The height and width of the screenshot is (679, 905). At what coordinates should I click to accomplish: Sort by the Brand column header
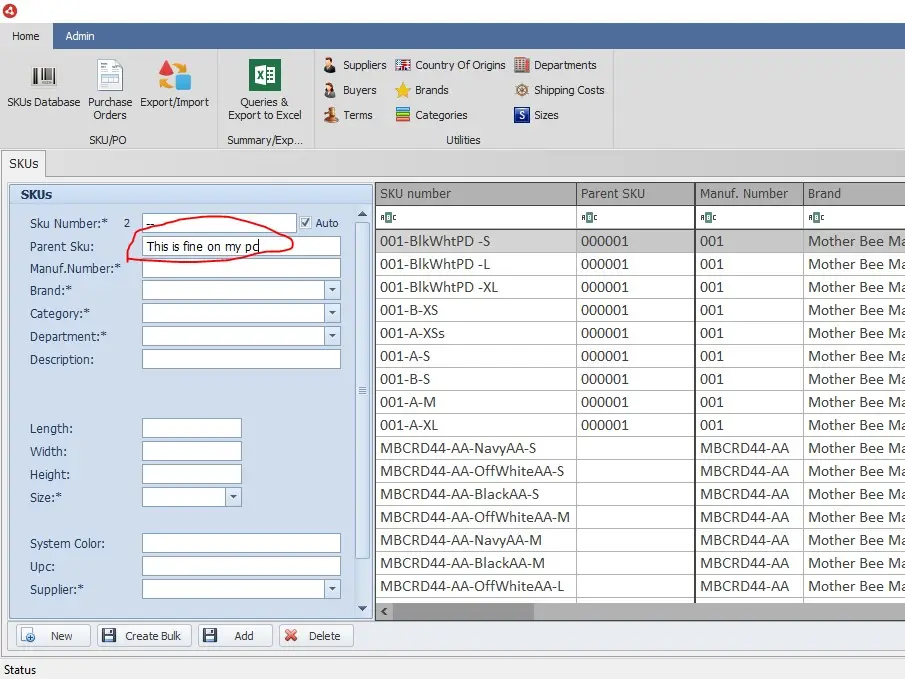(x=854, y=194)
